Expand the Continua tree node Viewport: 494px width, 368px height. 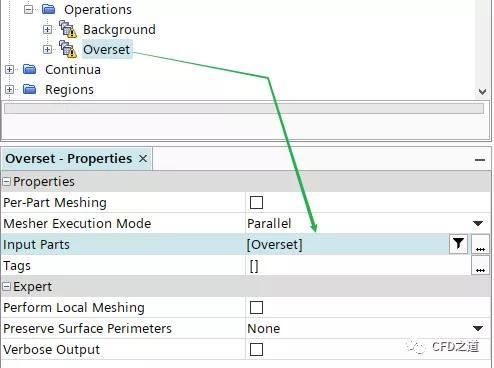click(x=10, y=69)
